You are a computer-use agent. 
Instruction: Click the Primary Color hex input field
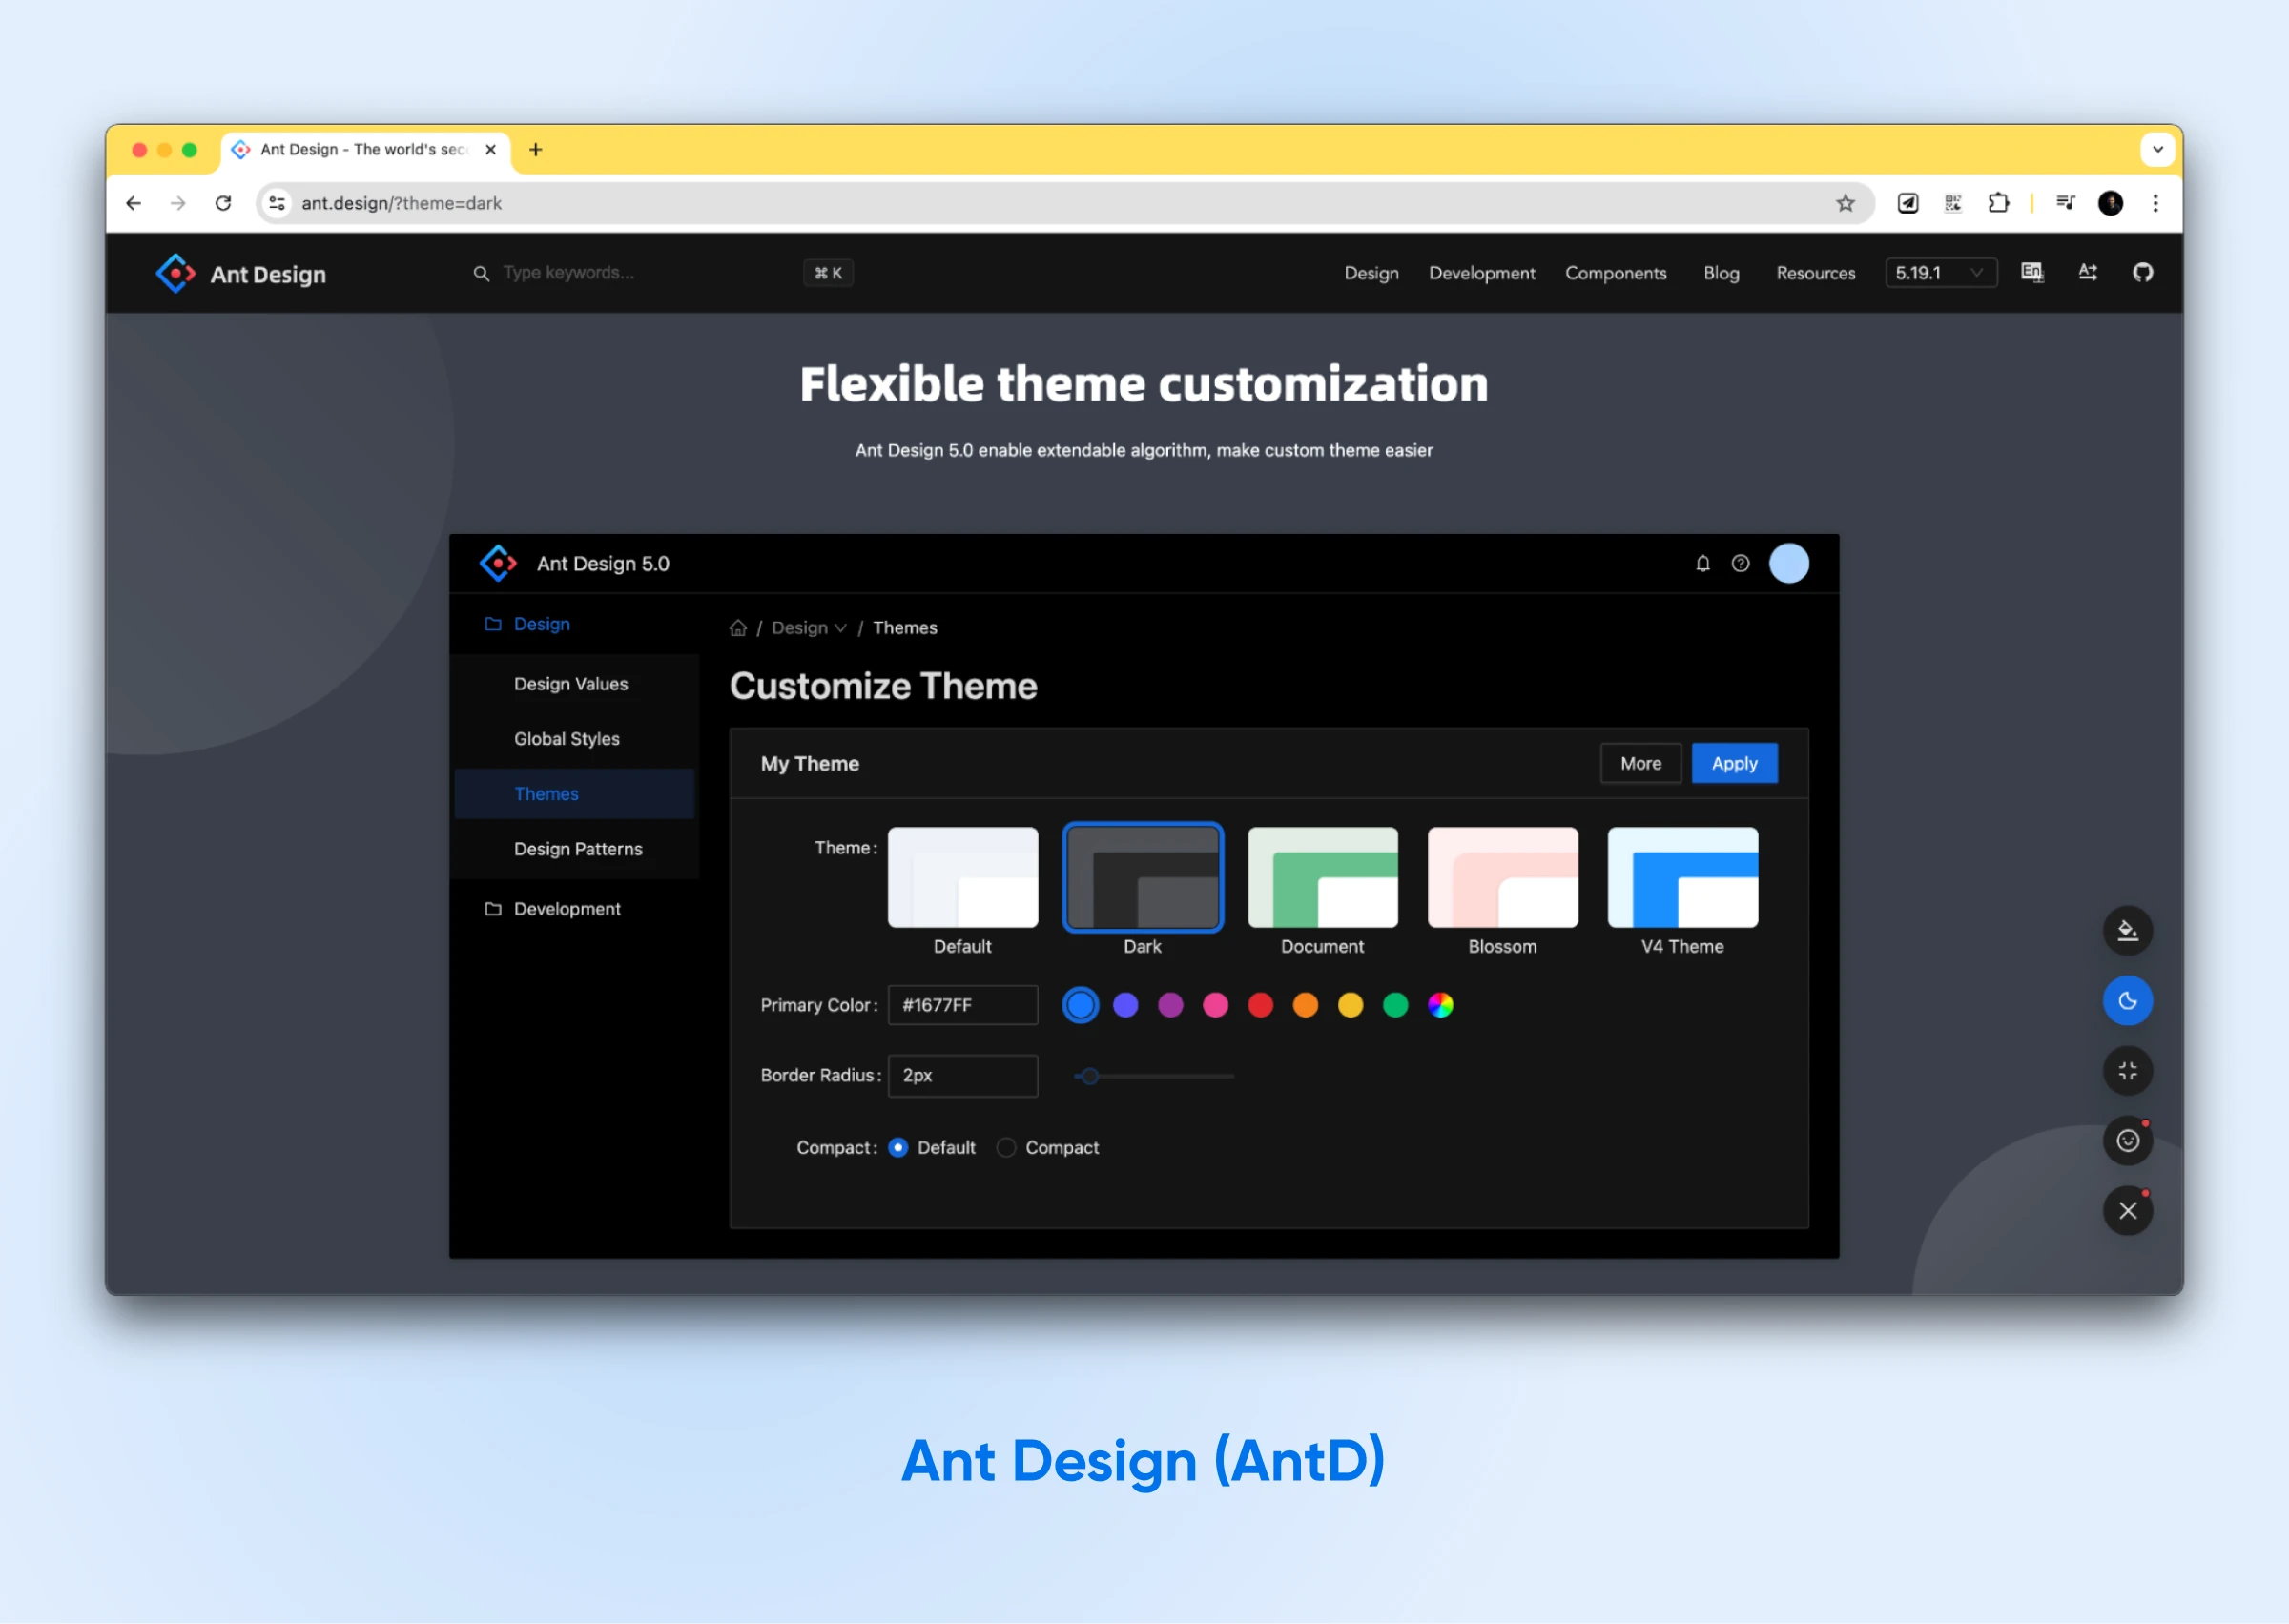[961, 1005]
